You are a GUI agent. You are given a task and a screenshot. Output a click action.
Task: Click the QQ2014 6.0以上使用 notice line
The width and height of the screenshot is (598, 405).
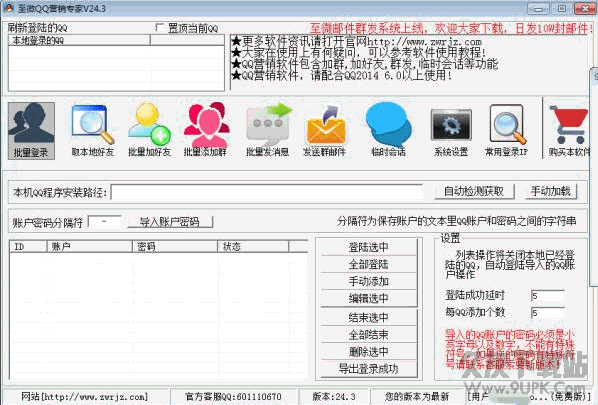click(x=342, y=75)
